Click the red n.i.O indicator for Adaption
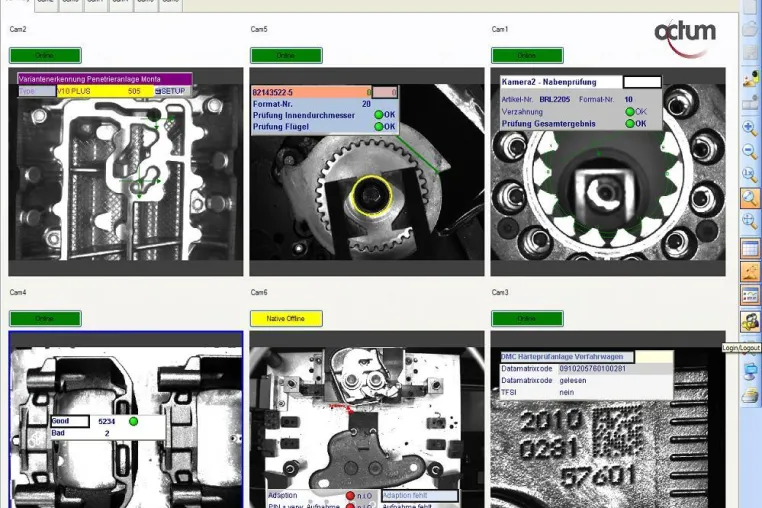The width and height of the screenshot is (762, 508). [x=350, y=495]
